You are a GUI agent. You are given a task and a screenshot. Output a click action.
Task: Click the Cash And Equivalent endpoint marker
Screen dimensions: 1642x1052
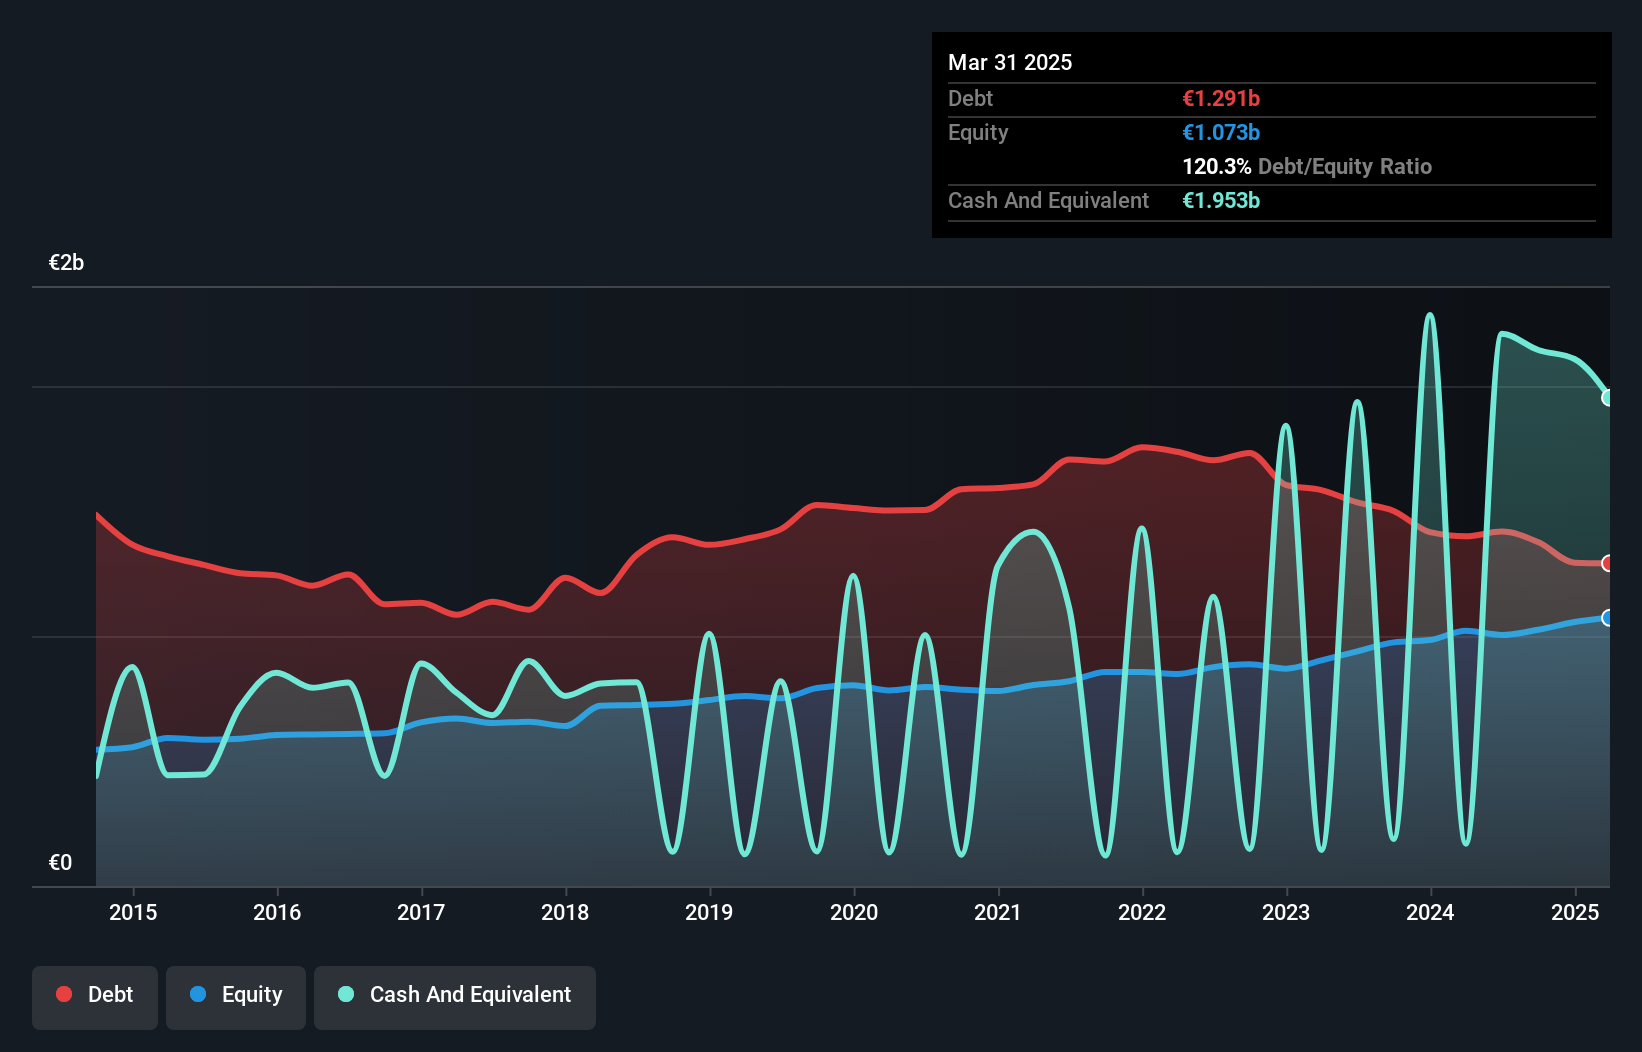click(x=1608, y=398)
